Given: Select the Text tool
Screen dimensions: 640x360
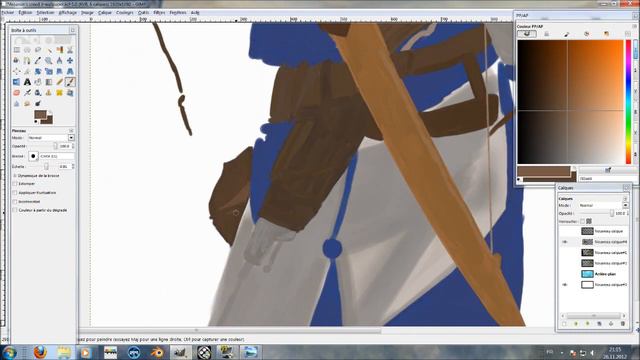Looking at the screenshot, I should click(27, 82).
